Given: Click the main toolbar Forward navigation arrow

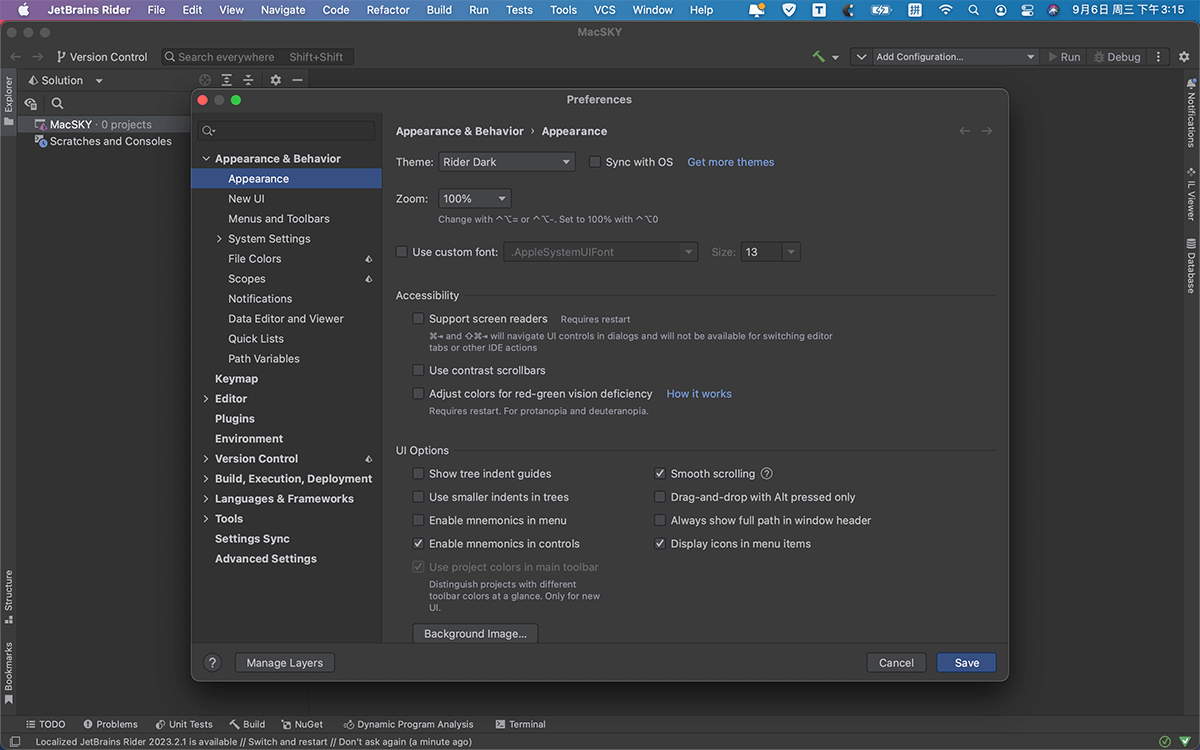Looking at the screenshot, I should (x=37, y=57).
